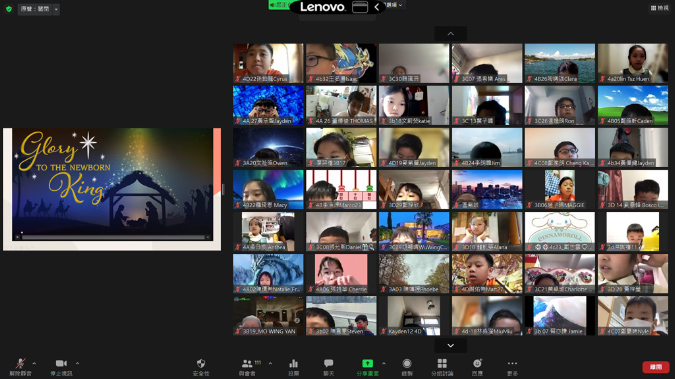
Task: Open the Chat bubble icon
Action: coord(328,367)
